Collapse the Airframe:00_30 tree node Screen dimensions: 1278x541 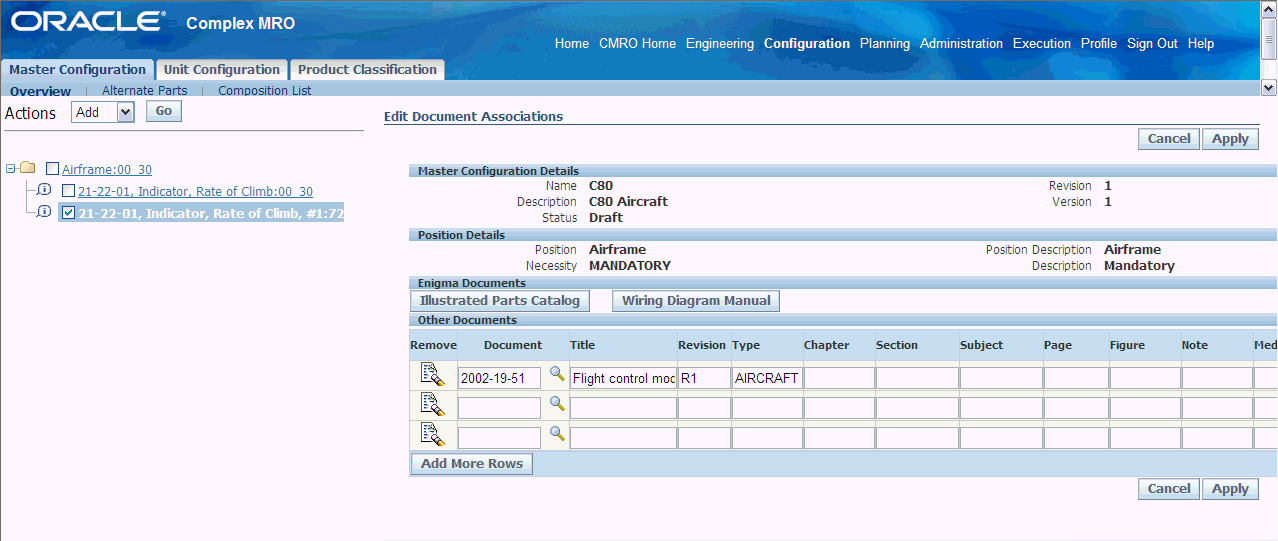click(10, 168)
